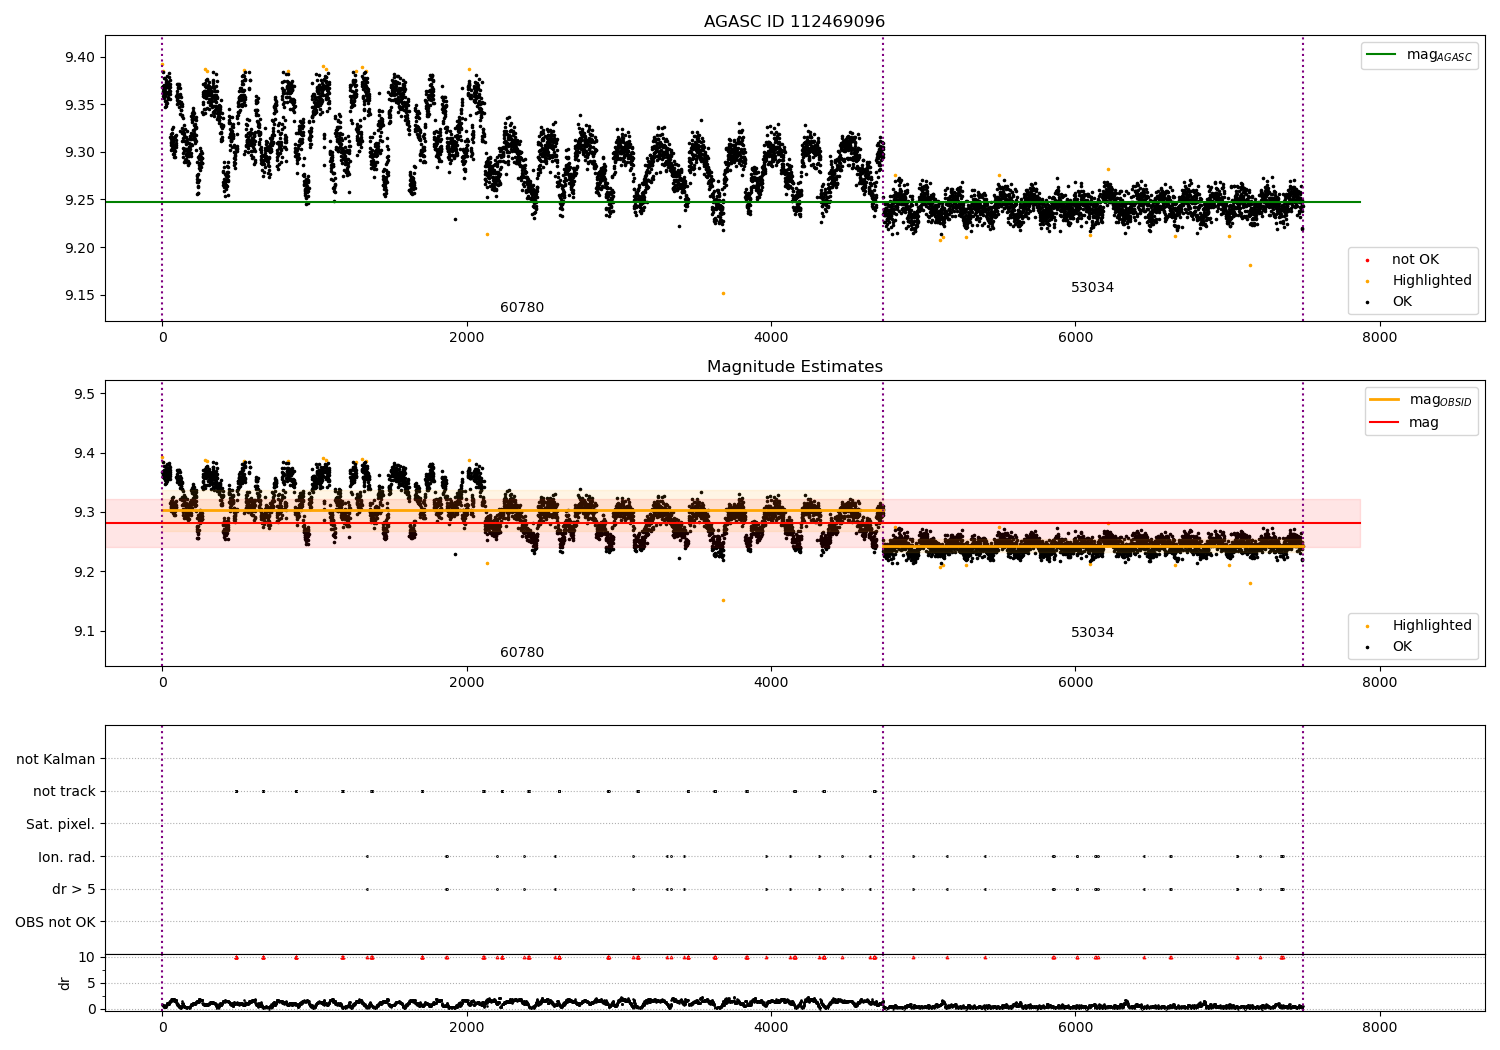Click the 'Magnitude Estimates' plot title
The width and height of the screenshot is (1500, 1050).
[794, 367]
